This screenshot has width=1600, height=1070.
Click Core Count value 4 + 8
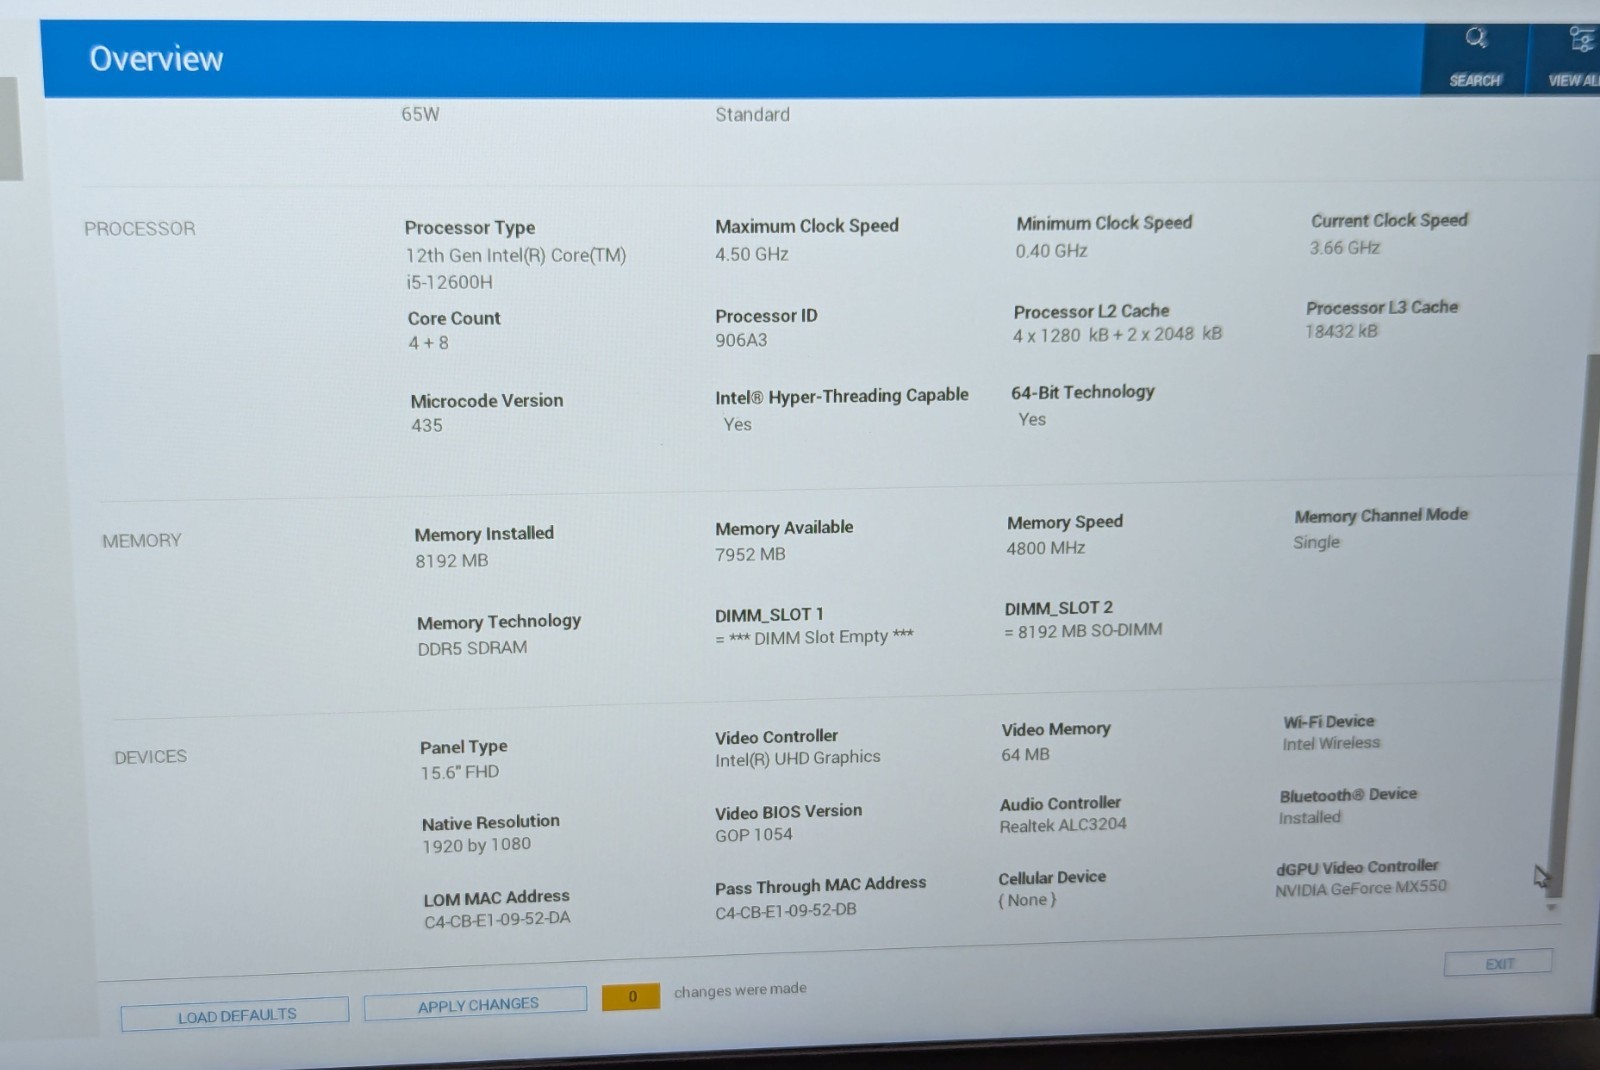(x=428, y=342)
